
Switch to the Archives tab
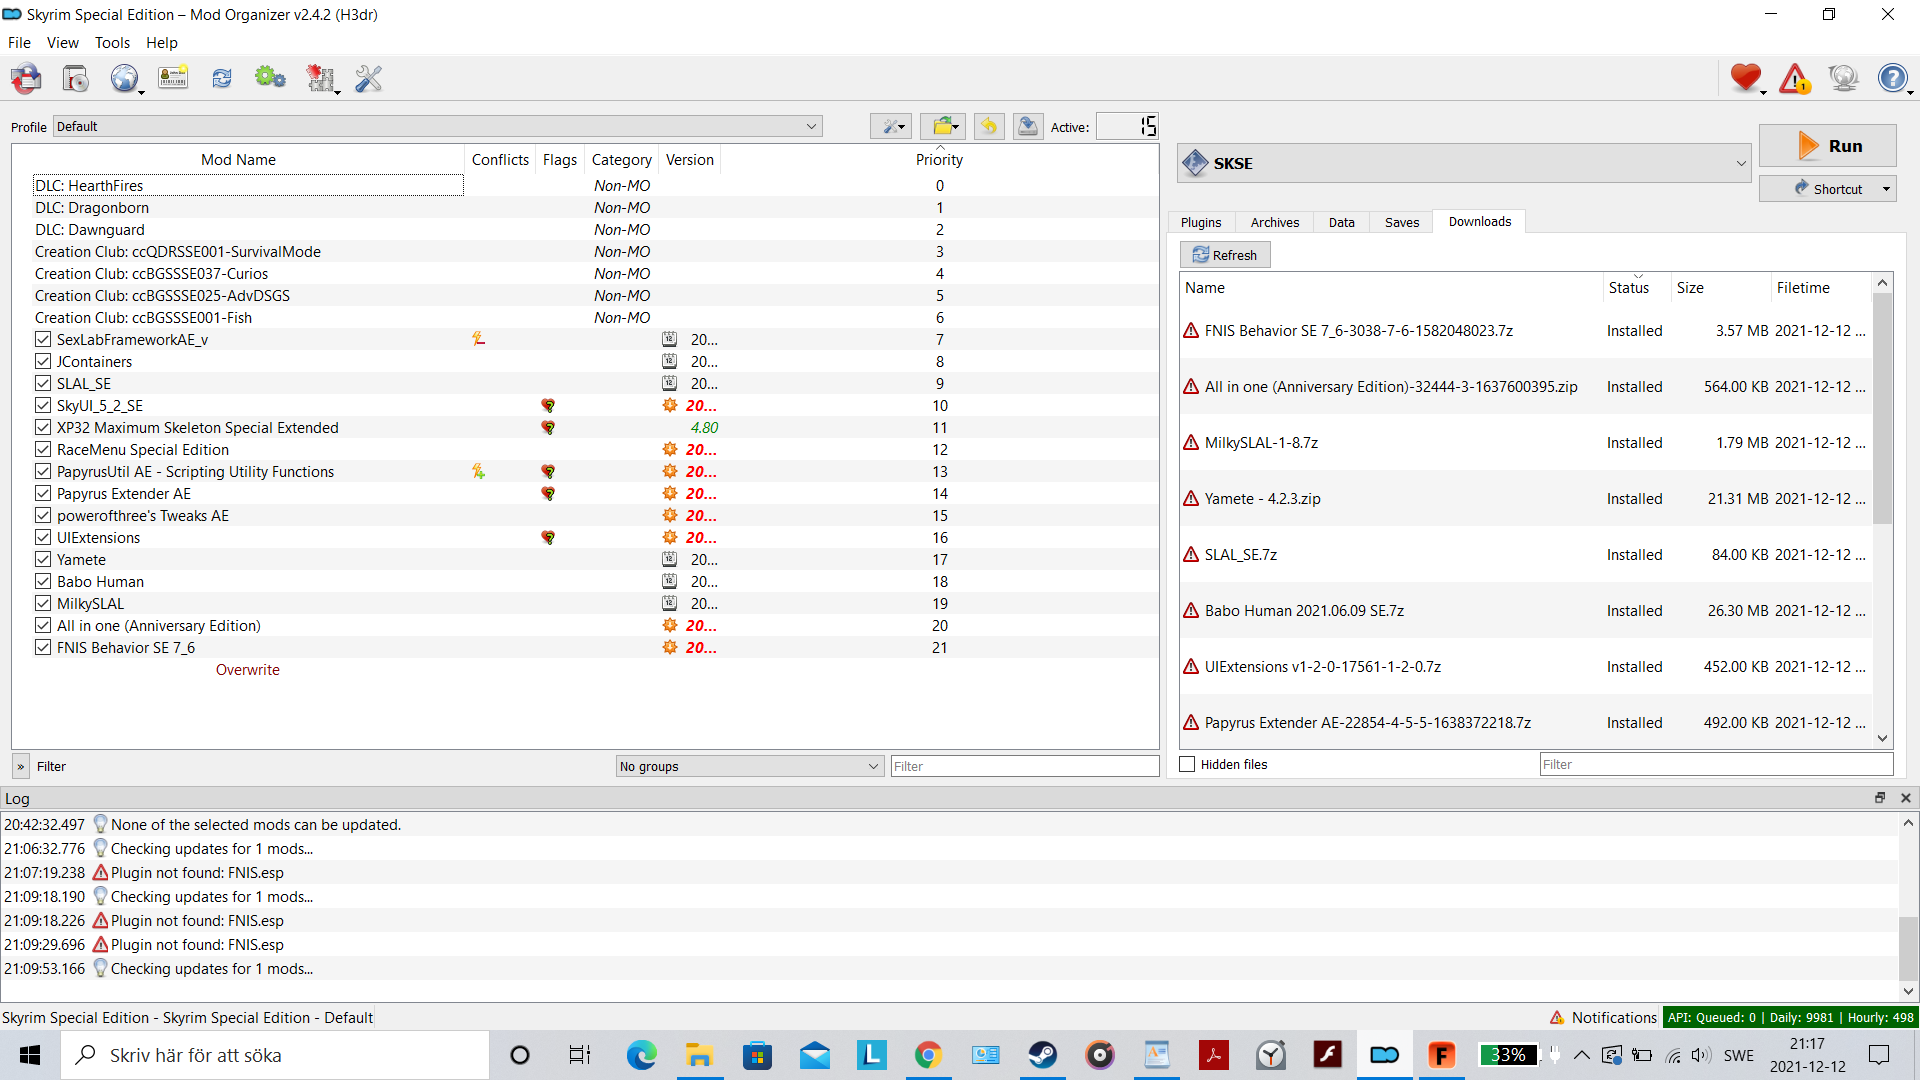1275,222
